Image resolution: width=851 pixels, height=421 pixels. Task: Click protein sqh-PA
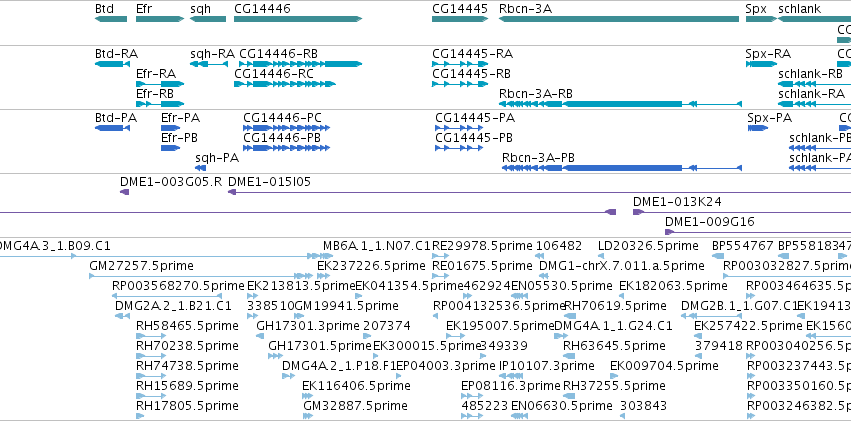201,168
